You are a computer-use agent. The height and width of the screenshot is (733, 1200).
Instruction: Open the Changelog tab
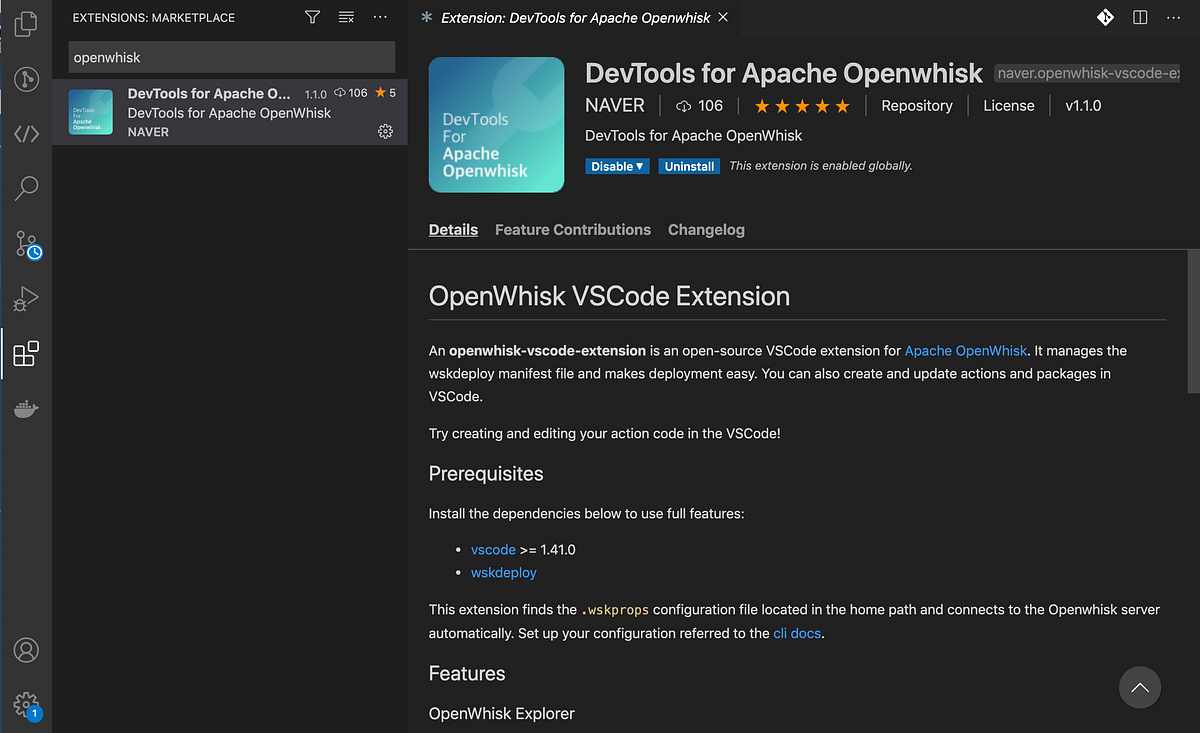tap(706, 229)
